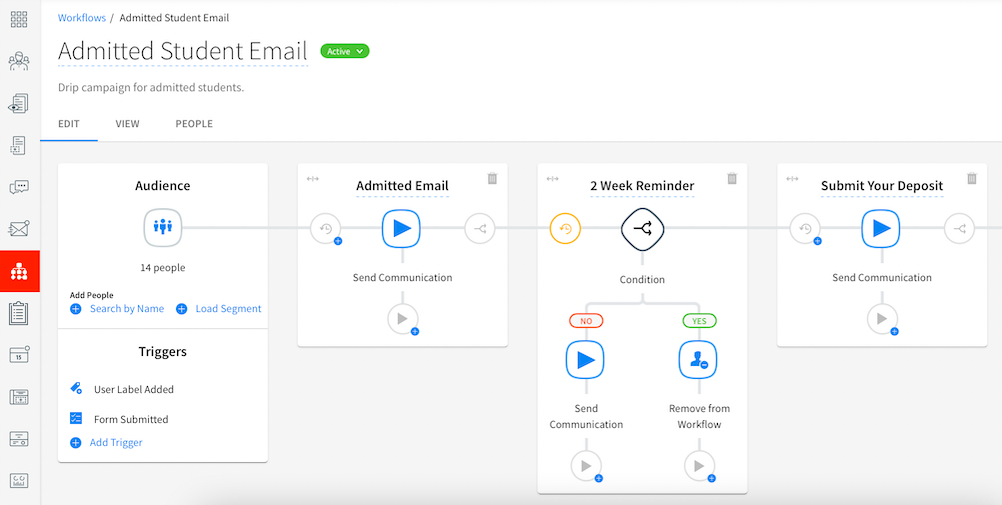
Task: Click the NO branch label
Action: pos(585,320)
